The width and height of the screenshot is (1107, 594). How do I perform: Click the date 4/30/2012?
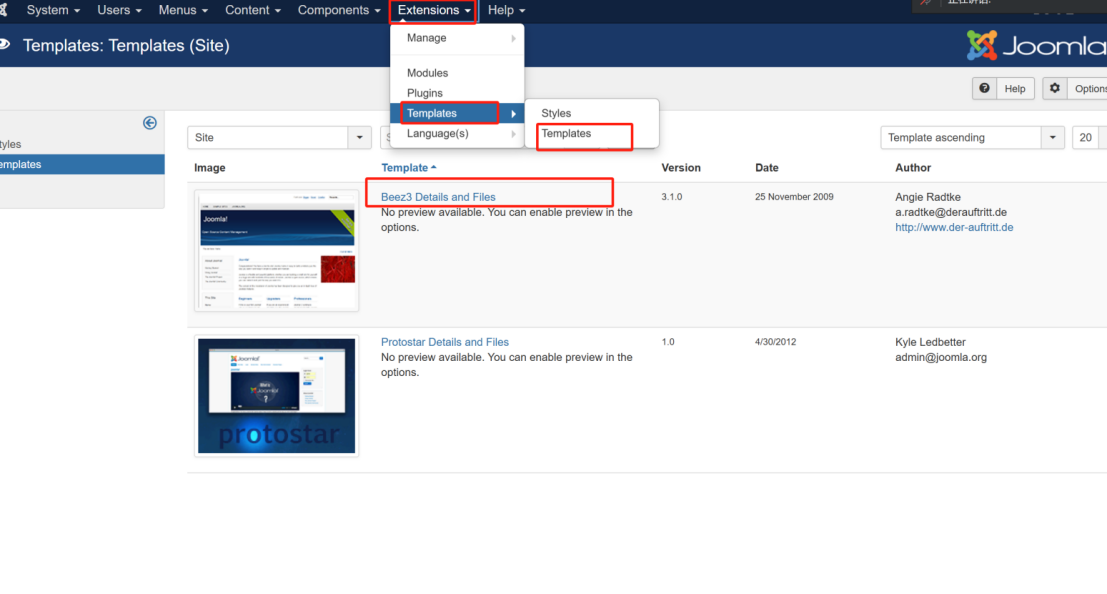[775, 342]
